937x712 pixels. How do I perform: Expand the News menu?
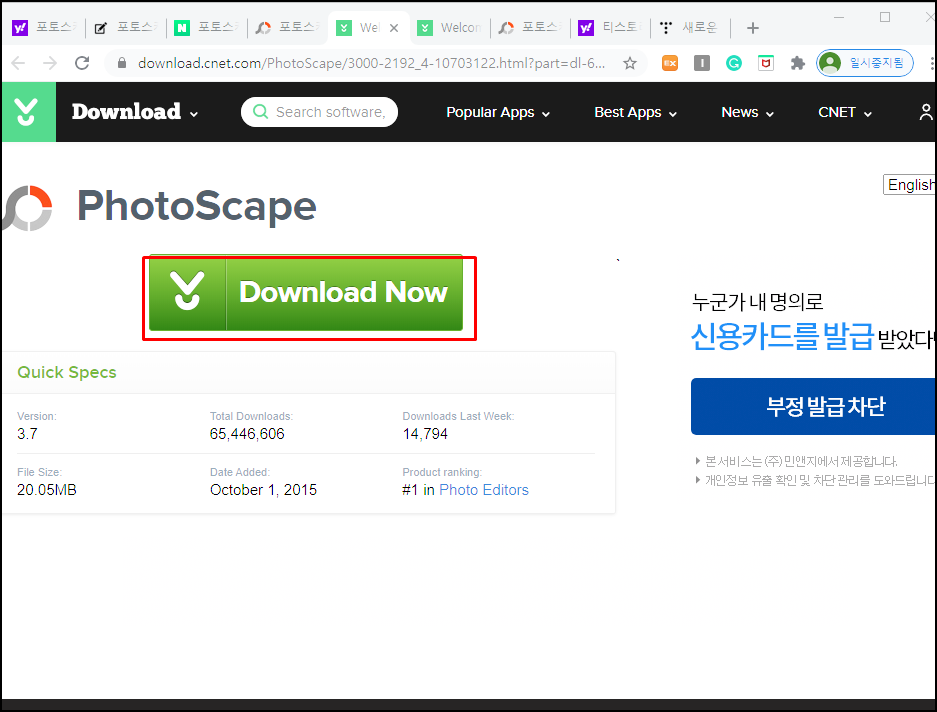pos(747,112)
